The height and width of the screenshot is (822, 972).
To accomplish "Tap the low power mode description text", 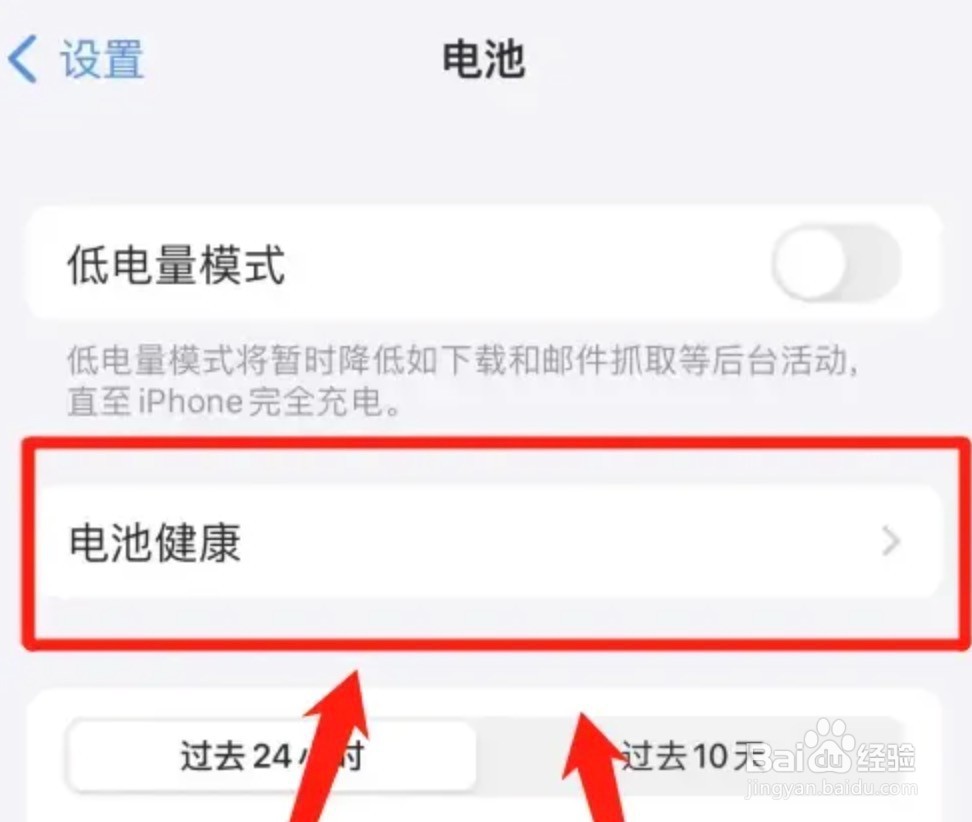I will pyautogui.click(x=462, y=381).
